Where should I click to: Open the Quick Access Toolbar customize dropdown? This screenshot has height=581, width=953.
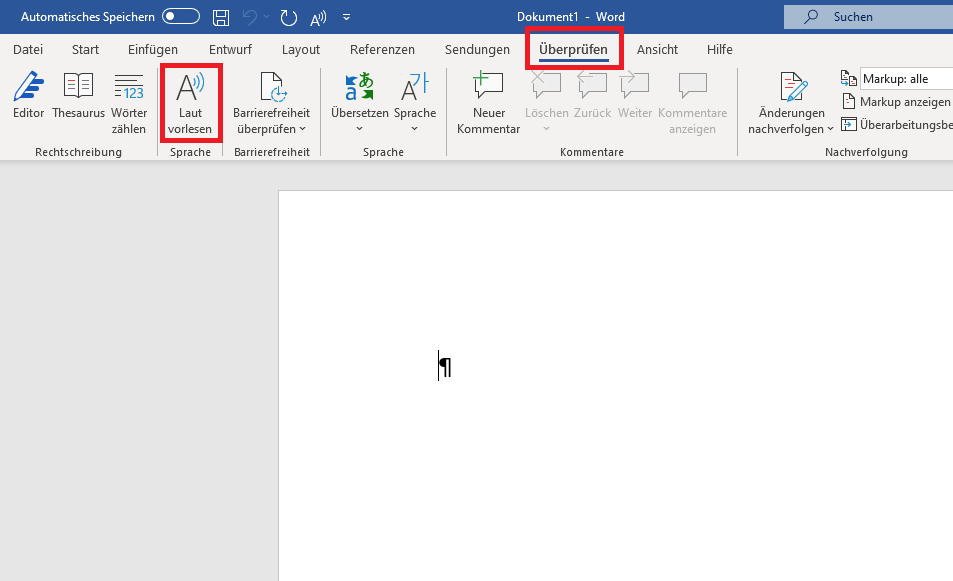[346, 17]
